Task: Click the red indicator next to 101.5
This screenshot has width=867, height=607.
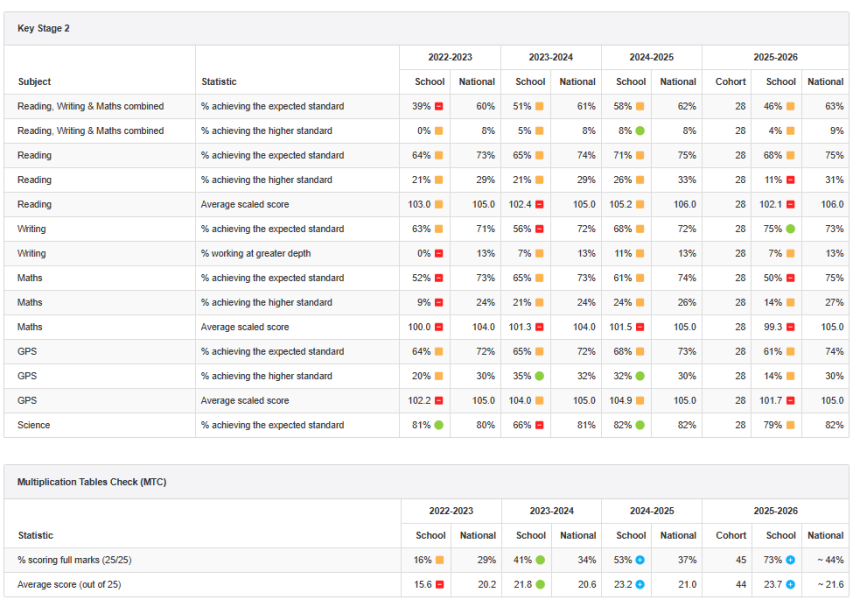Action: [x=640, y=327]
